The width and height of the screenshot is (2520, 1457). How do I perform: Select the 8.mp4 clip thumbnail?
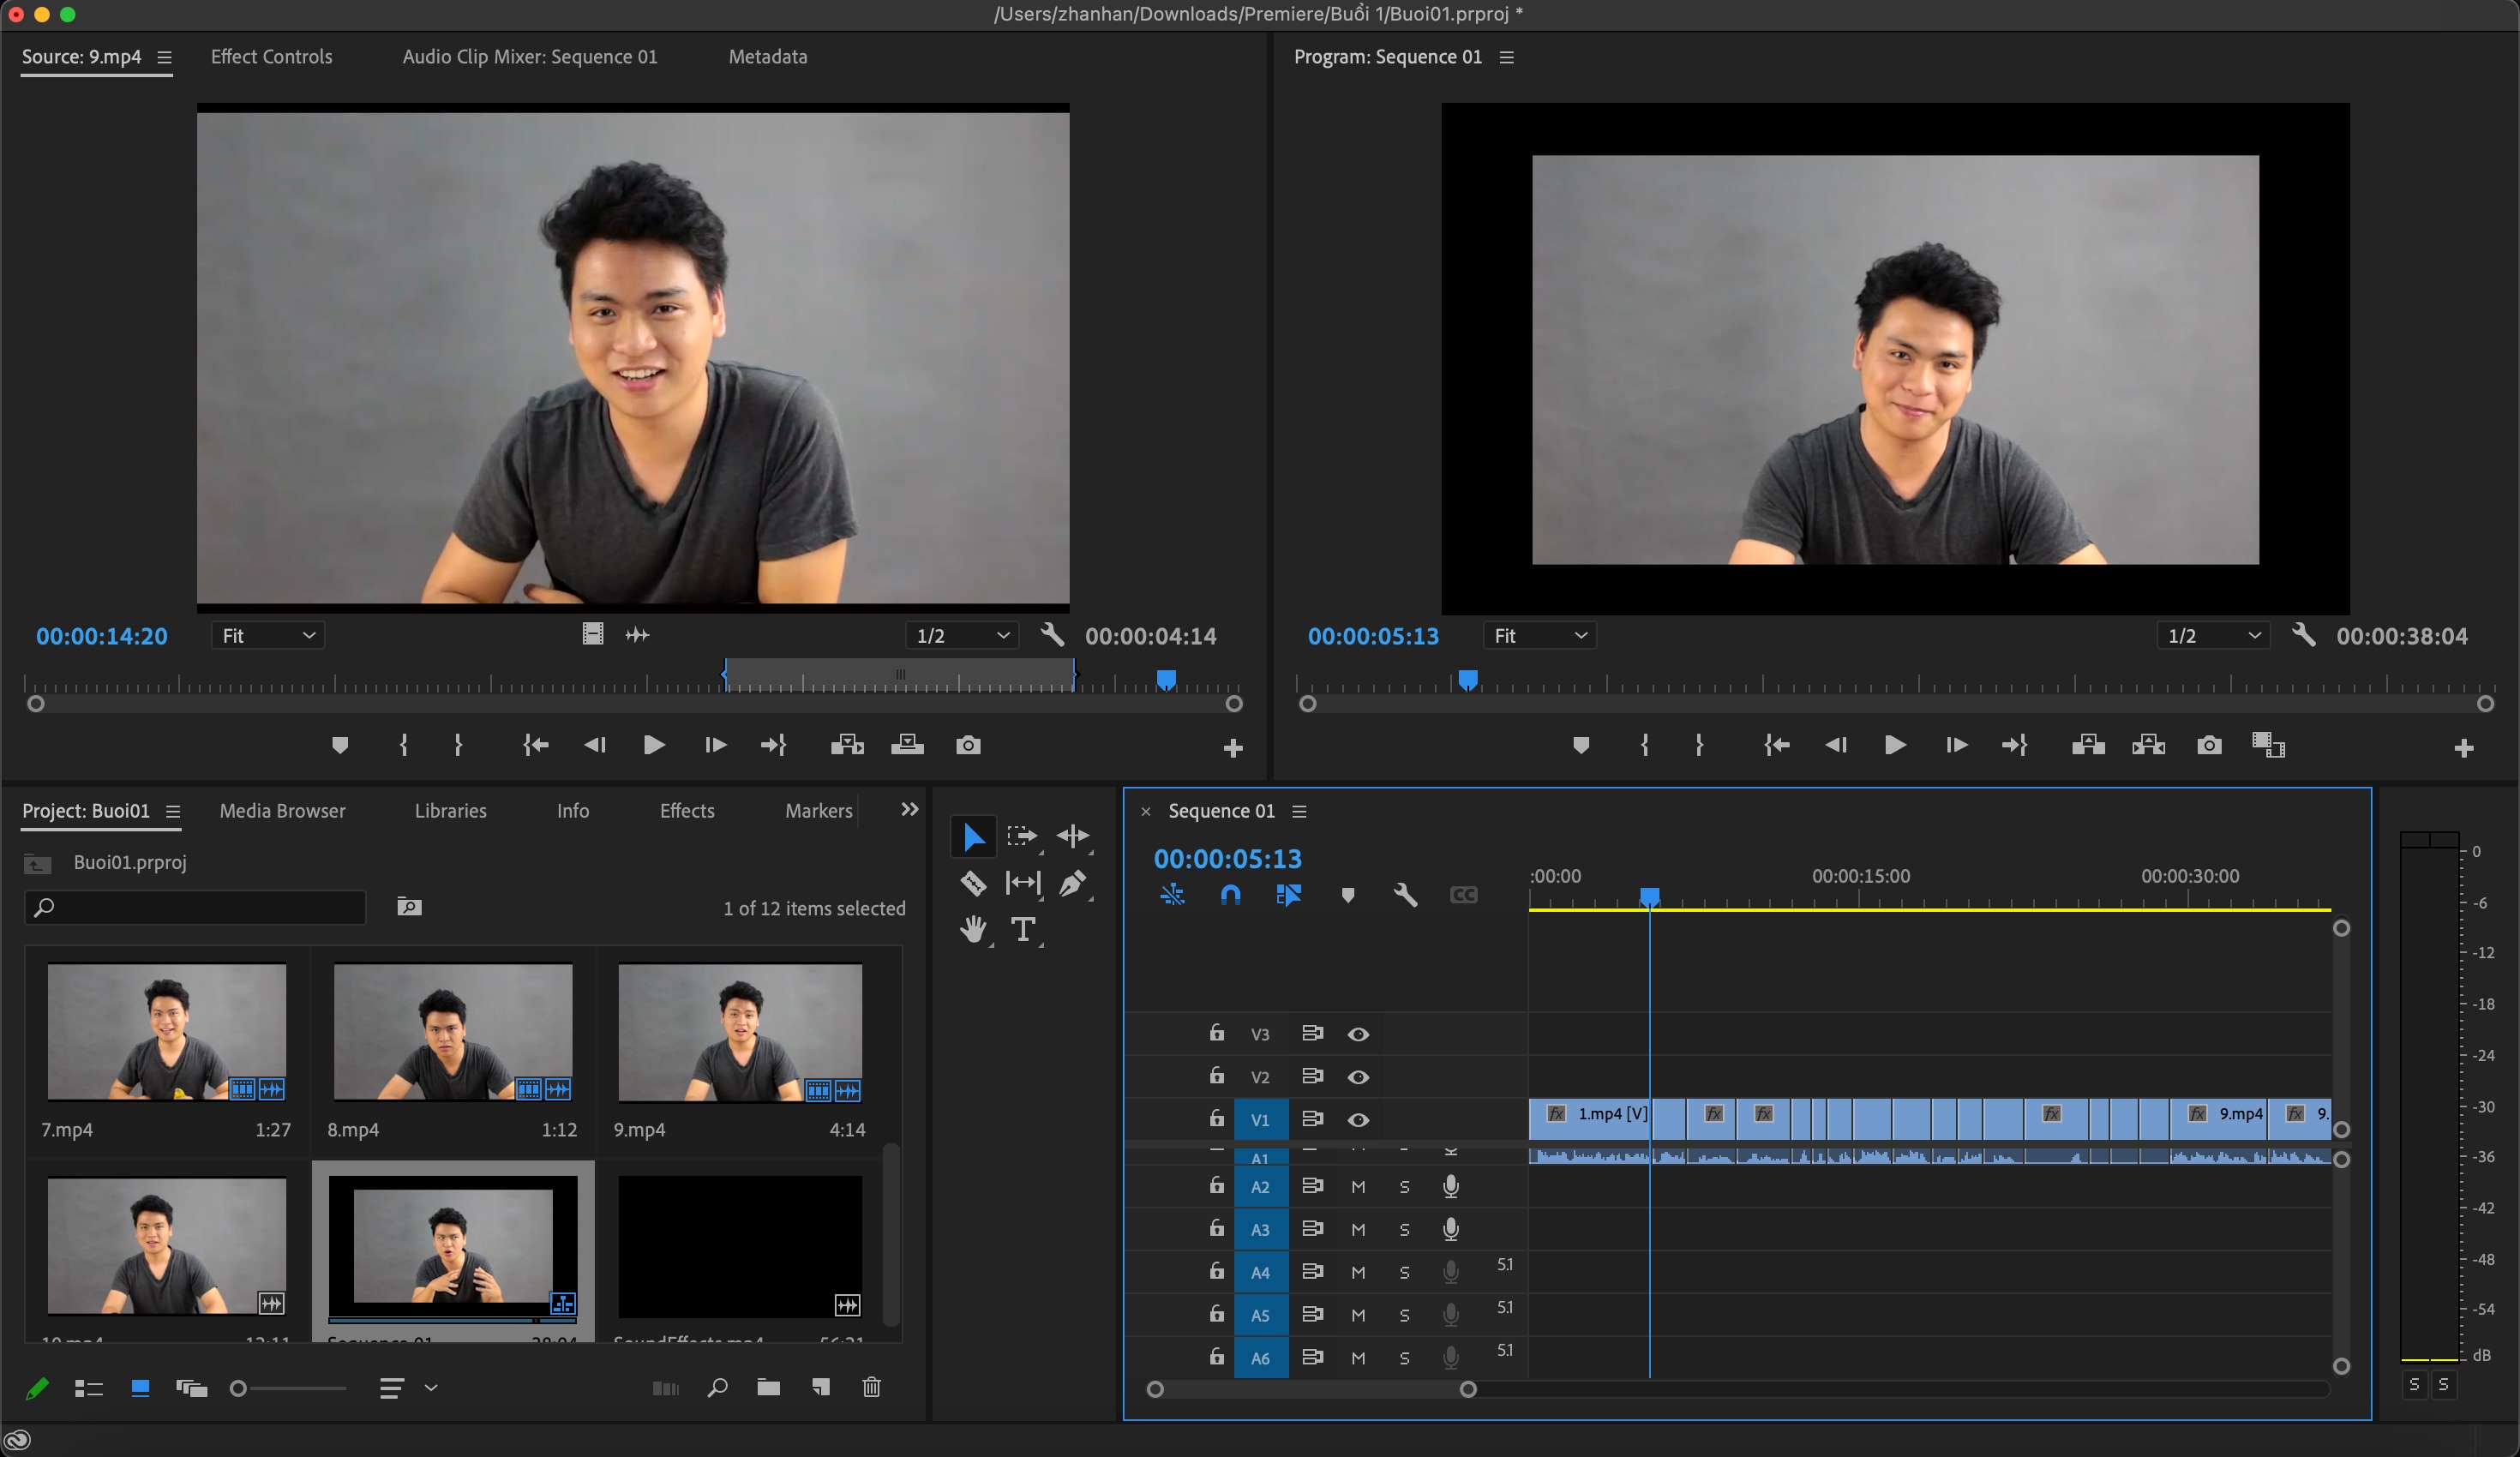[x=453, y=1032]
